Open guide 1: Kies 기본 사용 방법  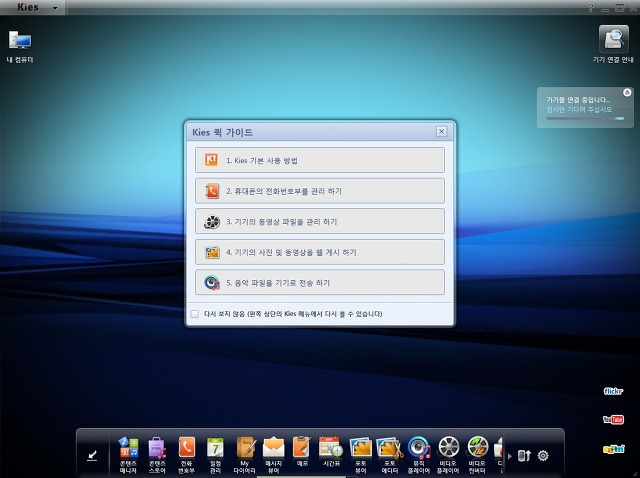[x=320, y=160]
